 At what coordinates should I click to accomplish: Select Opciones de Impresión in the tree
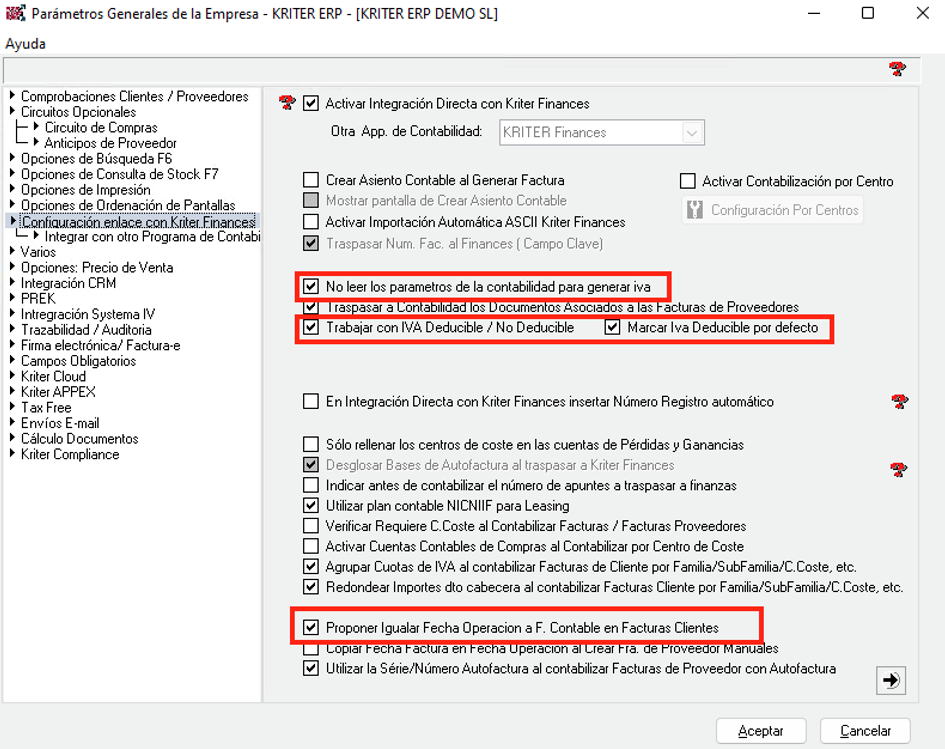86,190
